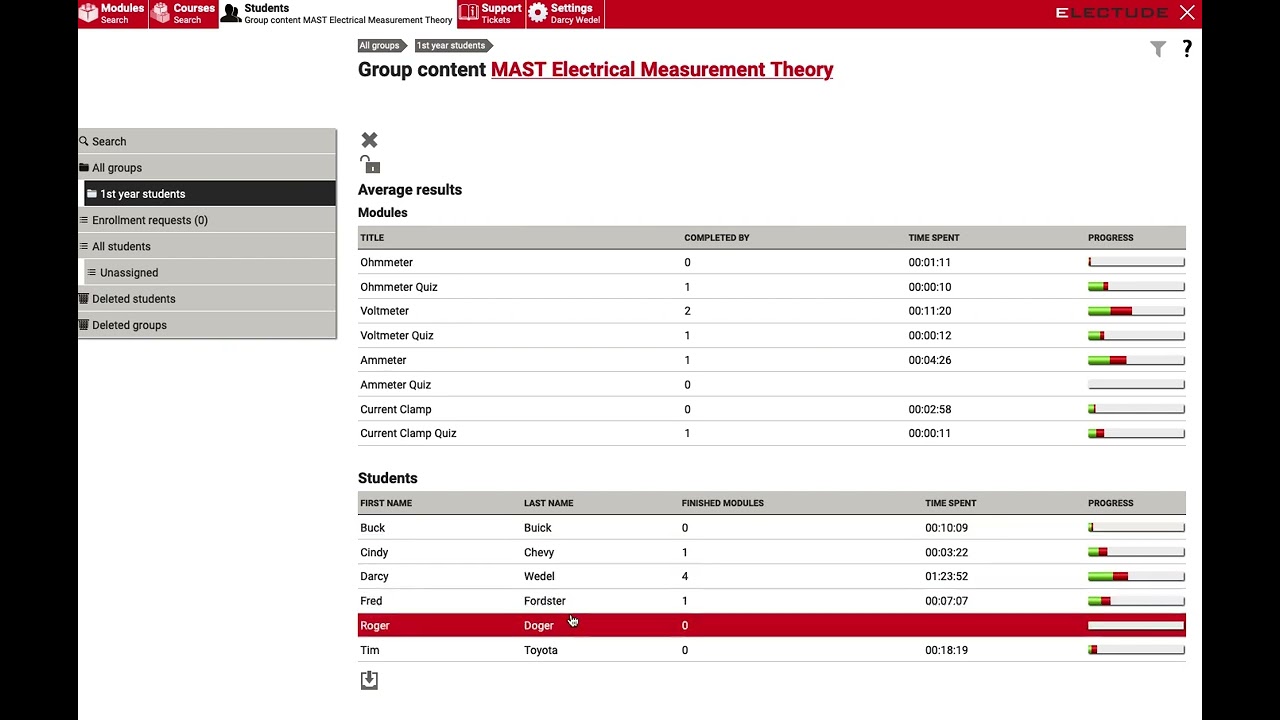Image resolution: width=1280 pixels, height=720 pixels.
Task: Select student Darcy Wedel row
Action: tap(772, 576)
